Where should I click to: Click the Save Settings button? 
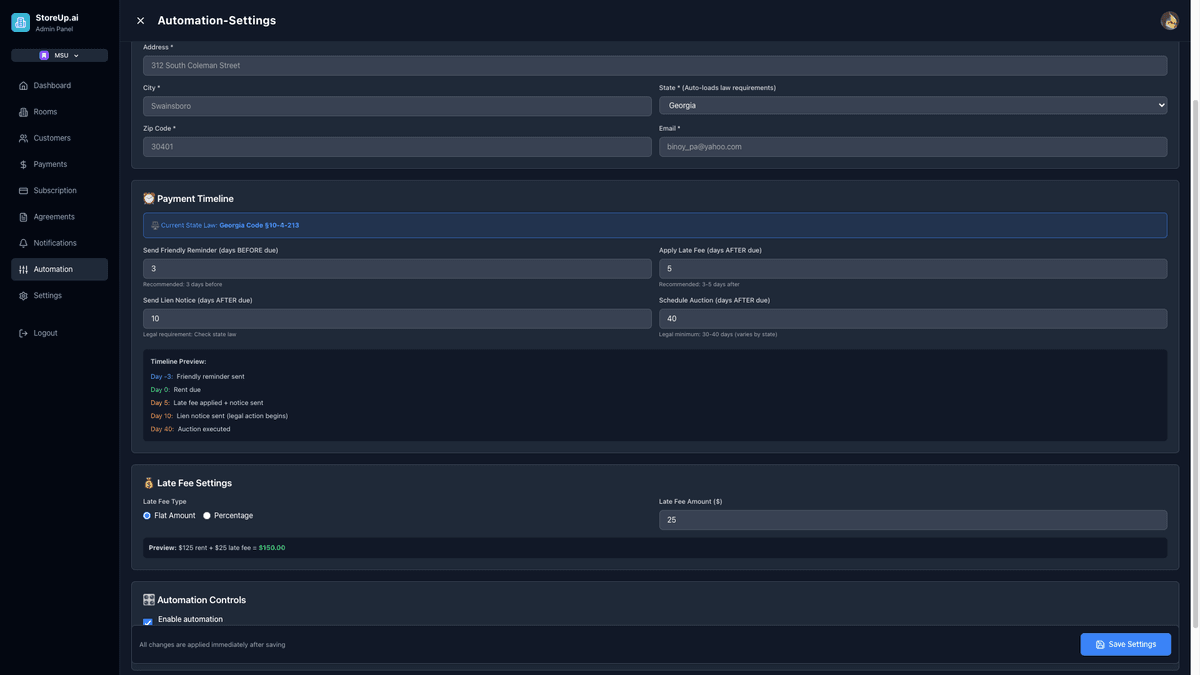(x=1125, y=644)
